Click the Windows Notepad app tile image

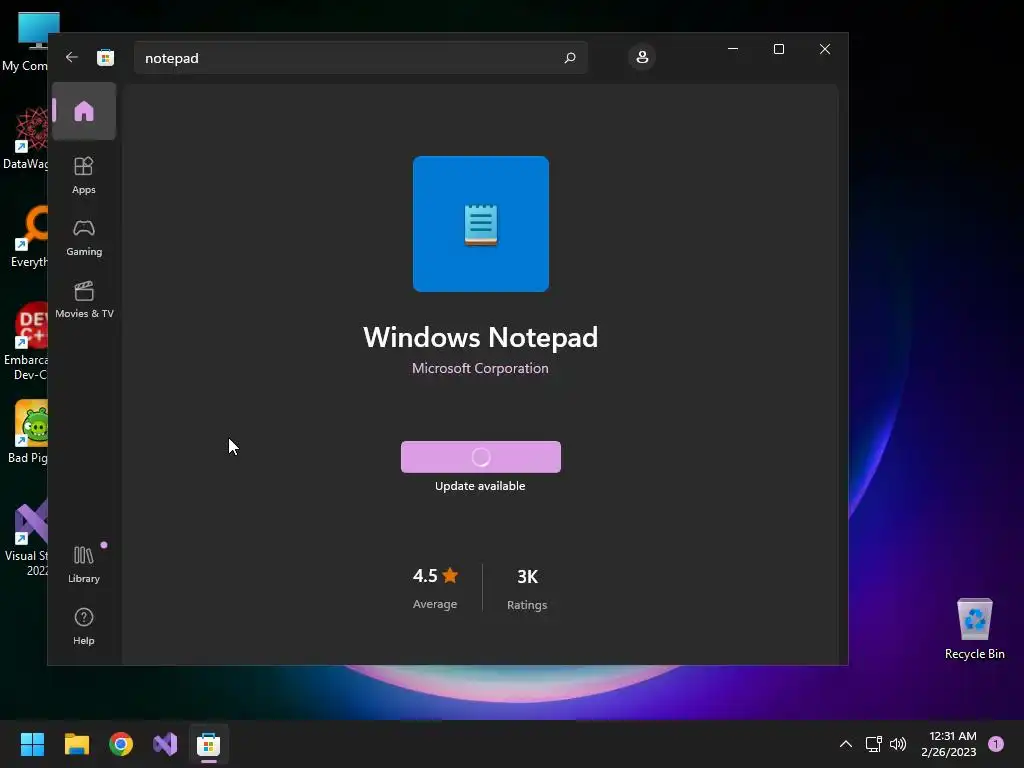[481, 224]
